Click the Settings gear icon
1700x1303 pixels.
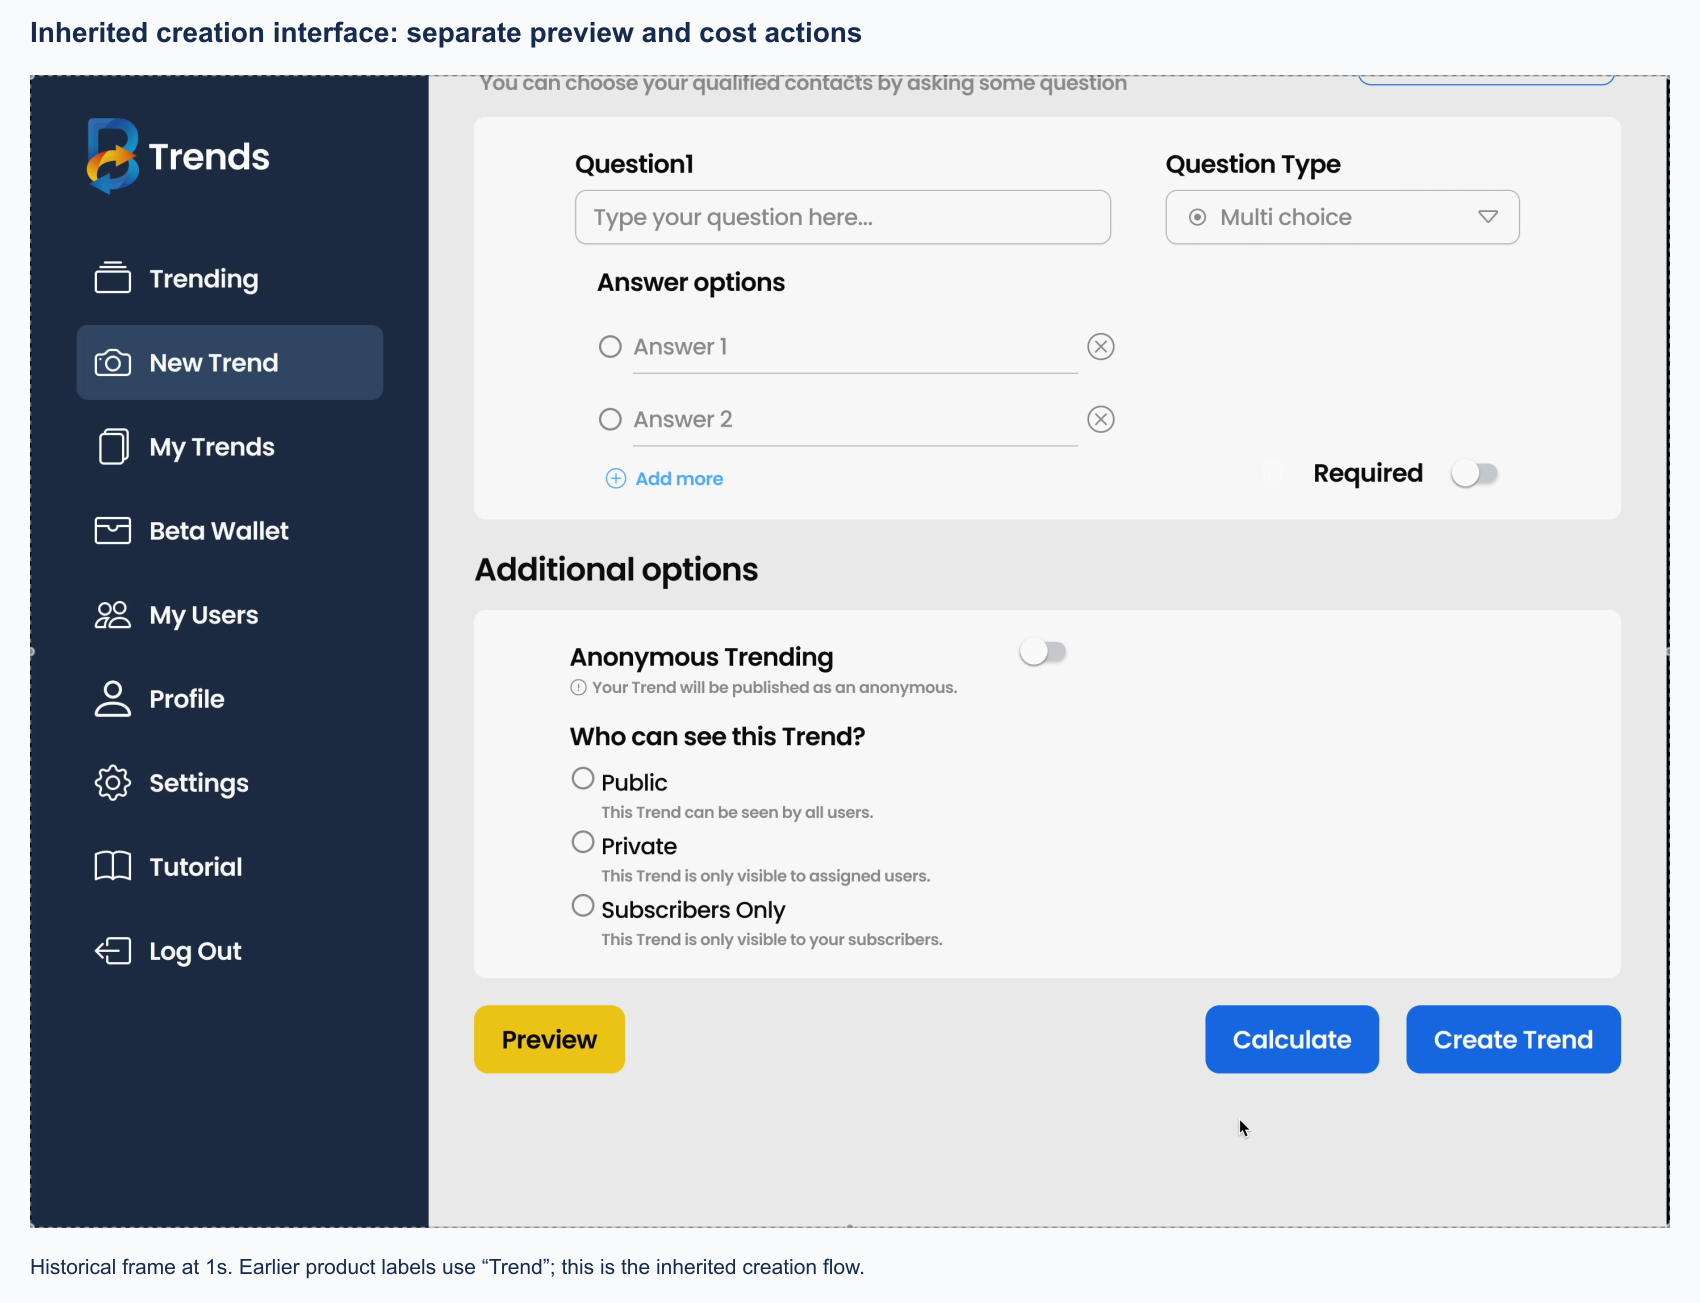click(x=113, y=782)
